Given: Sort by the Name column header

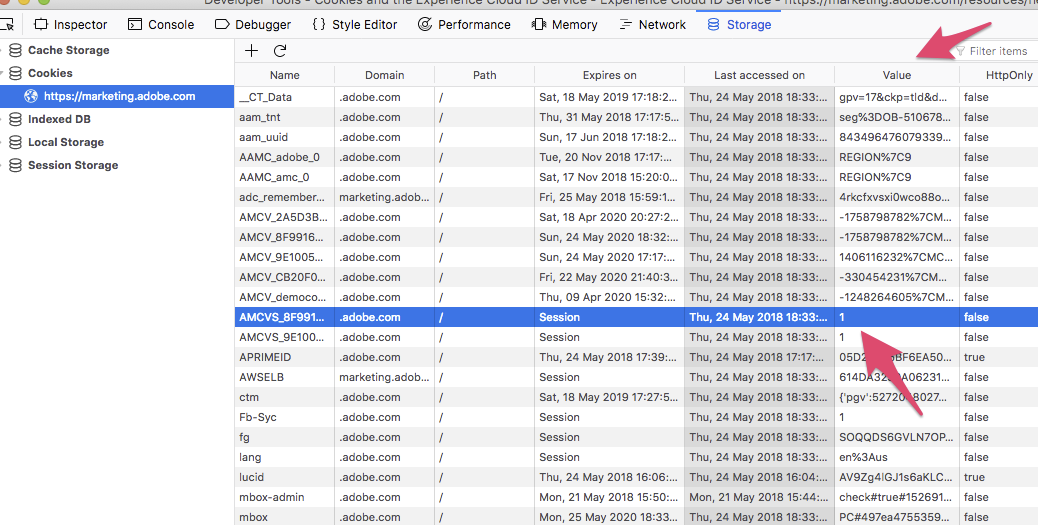Looking at the screenshot, I should tap(285, 75).
